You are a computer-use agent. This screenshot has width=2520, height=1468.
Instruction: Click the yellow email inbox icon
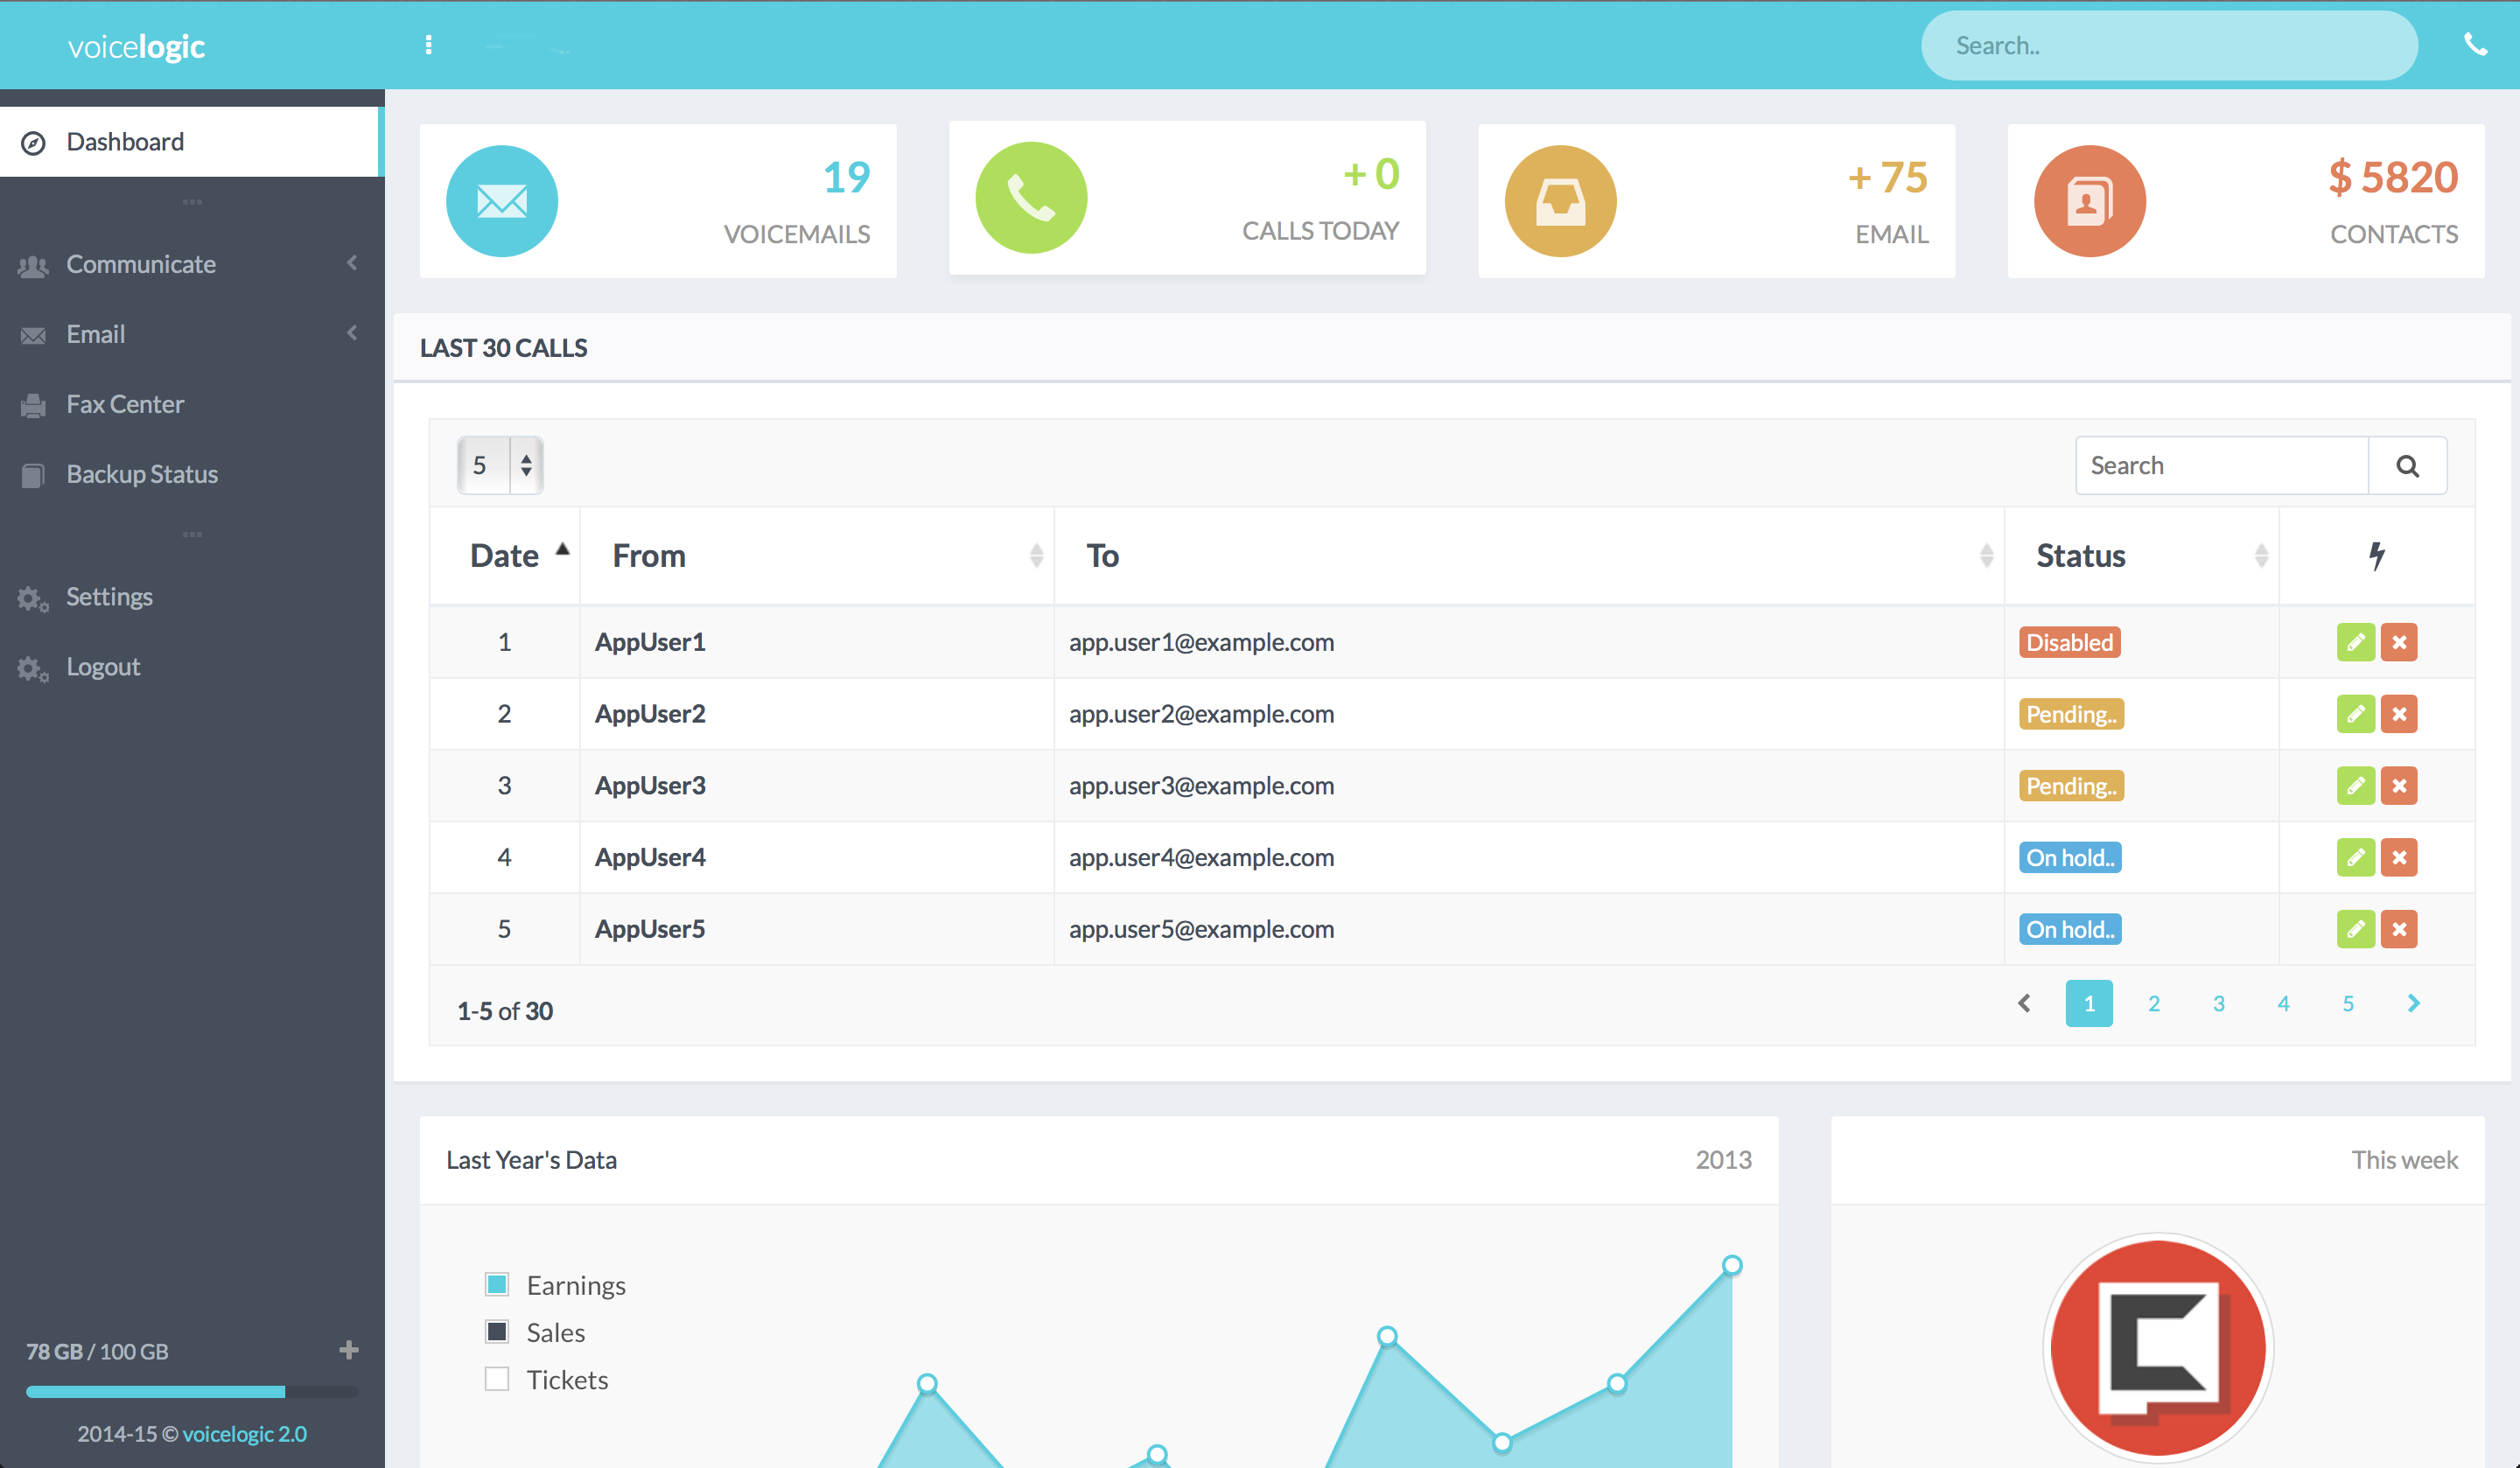click(1560, 201)
